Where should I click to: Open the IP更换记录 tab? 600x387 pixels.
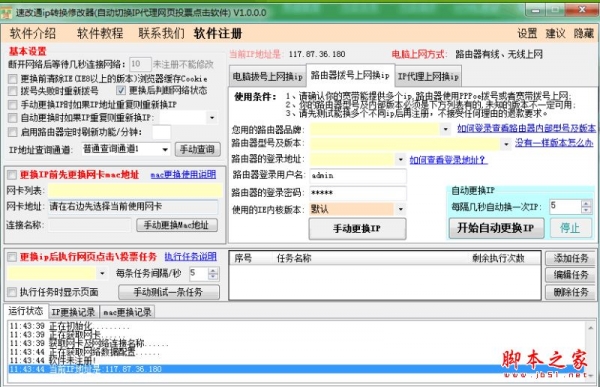(73, 312)
